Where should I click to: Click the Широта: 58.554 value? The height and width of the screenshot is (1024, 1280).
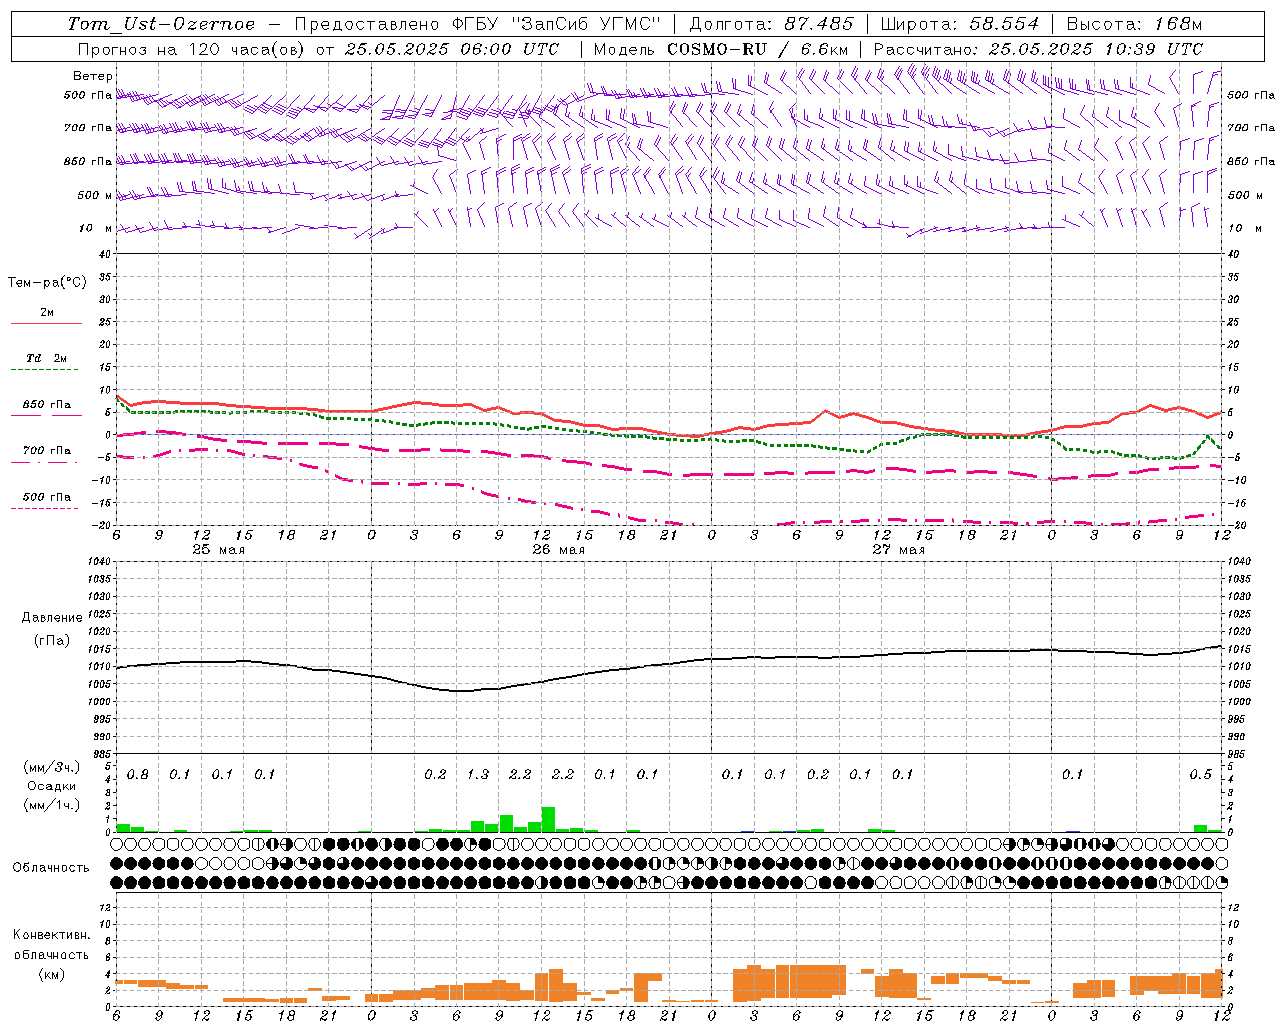click(960, 24)
